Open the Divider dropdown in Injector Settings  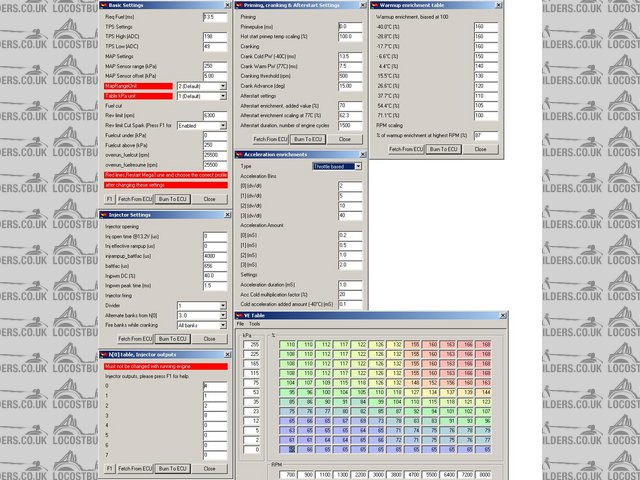pyautogui.click(x=223, y=305)
